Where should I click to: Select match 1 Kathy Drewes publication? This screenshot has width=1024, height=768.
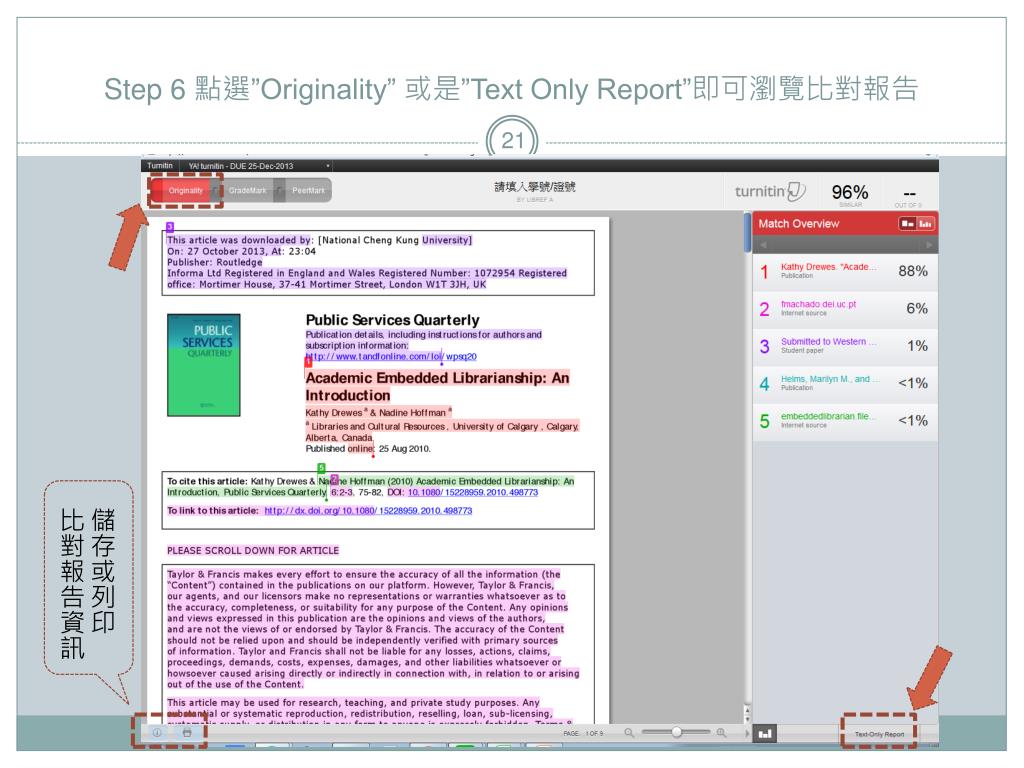(x=845, y=271)
